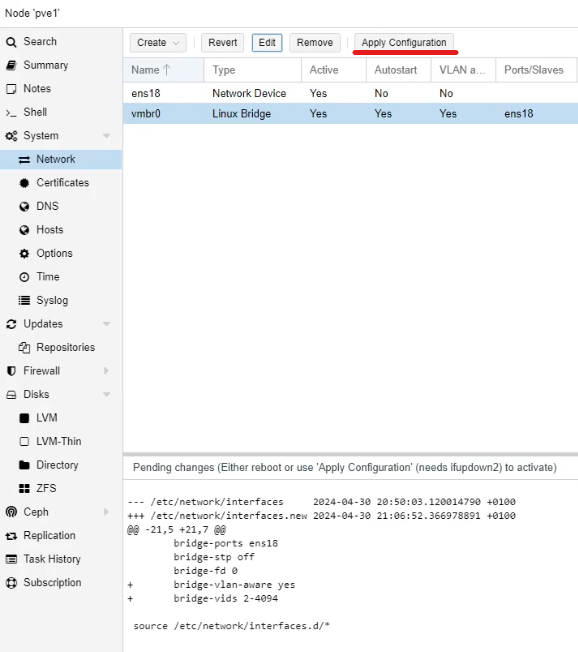Click the System gears icon
This screenshot has width=578, height=652.
coord(11,136)
